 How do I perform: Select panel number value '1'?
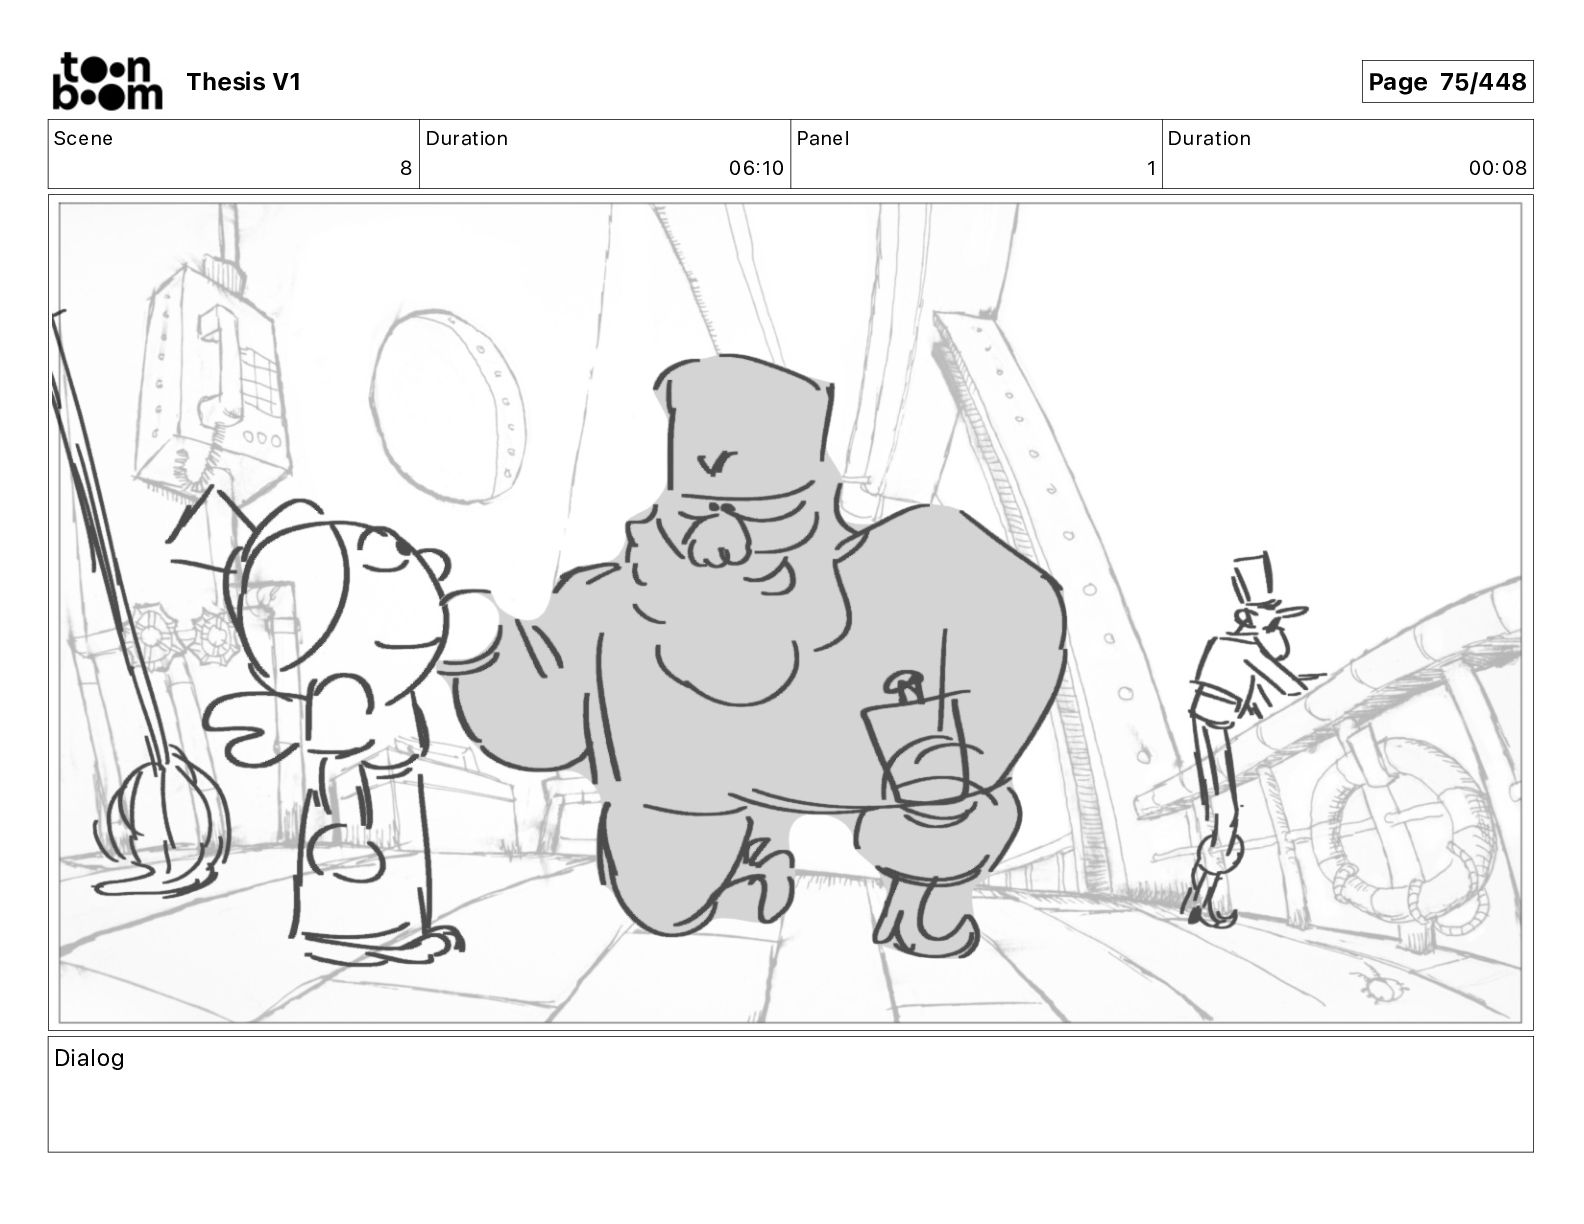tap(1151, 168)
